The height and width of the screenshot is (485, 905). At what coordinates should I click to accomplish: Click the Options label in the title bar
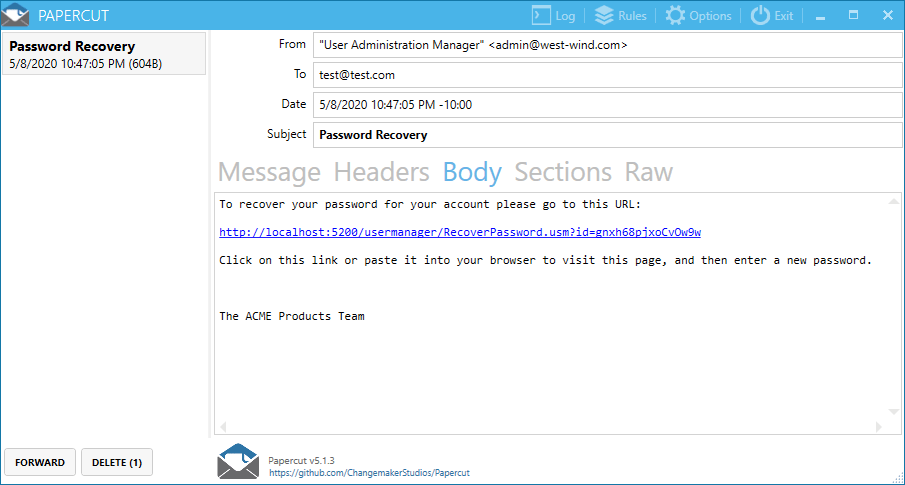(x=710, y=16)
